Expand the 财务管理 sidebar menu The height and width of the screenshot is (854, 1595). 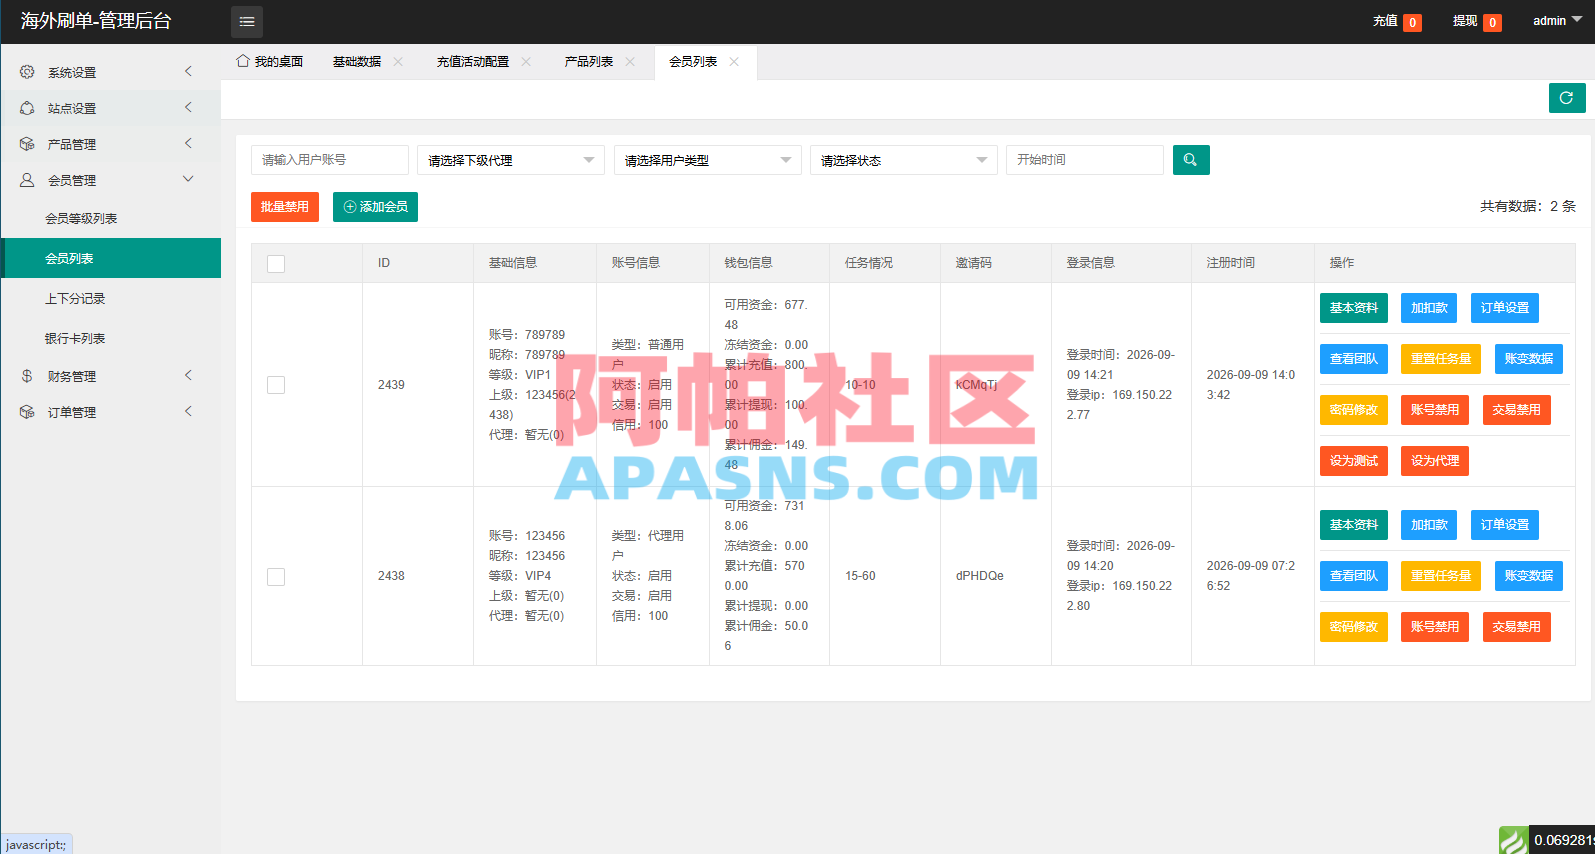click(x=110, y=376)
